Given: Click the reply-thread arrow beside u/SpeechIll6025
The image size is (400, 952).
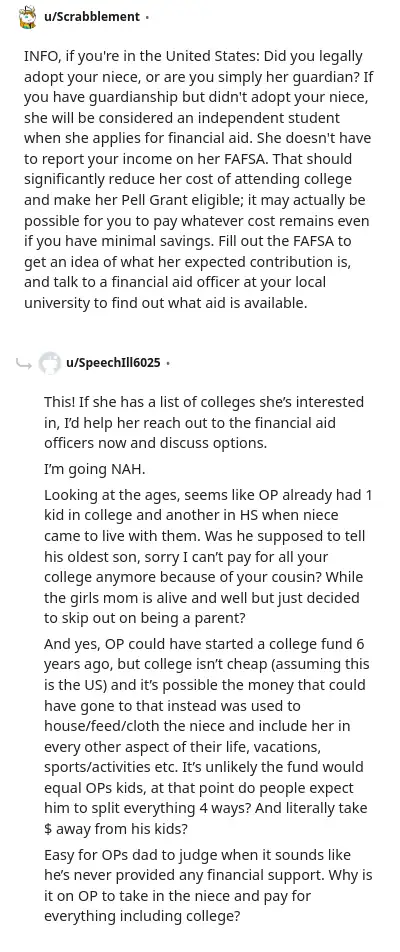Looking at the screenshot, I should click(24, 363).
